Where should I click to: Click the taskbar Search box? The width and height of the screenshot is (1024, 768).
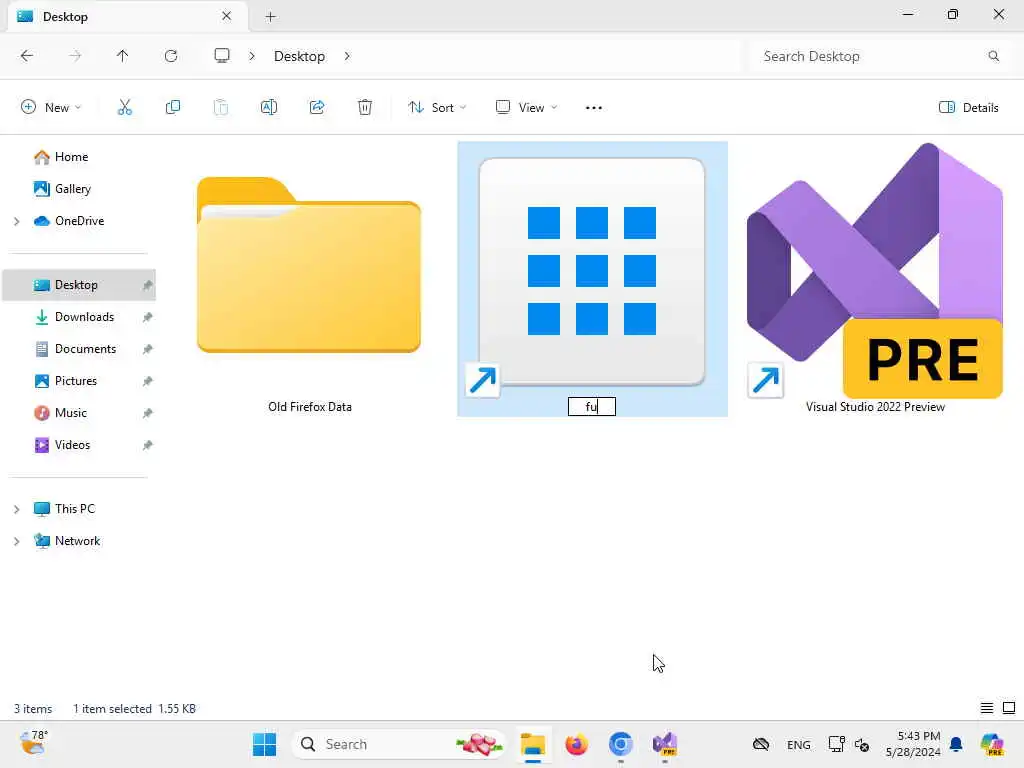[x=400, y=744]
